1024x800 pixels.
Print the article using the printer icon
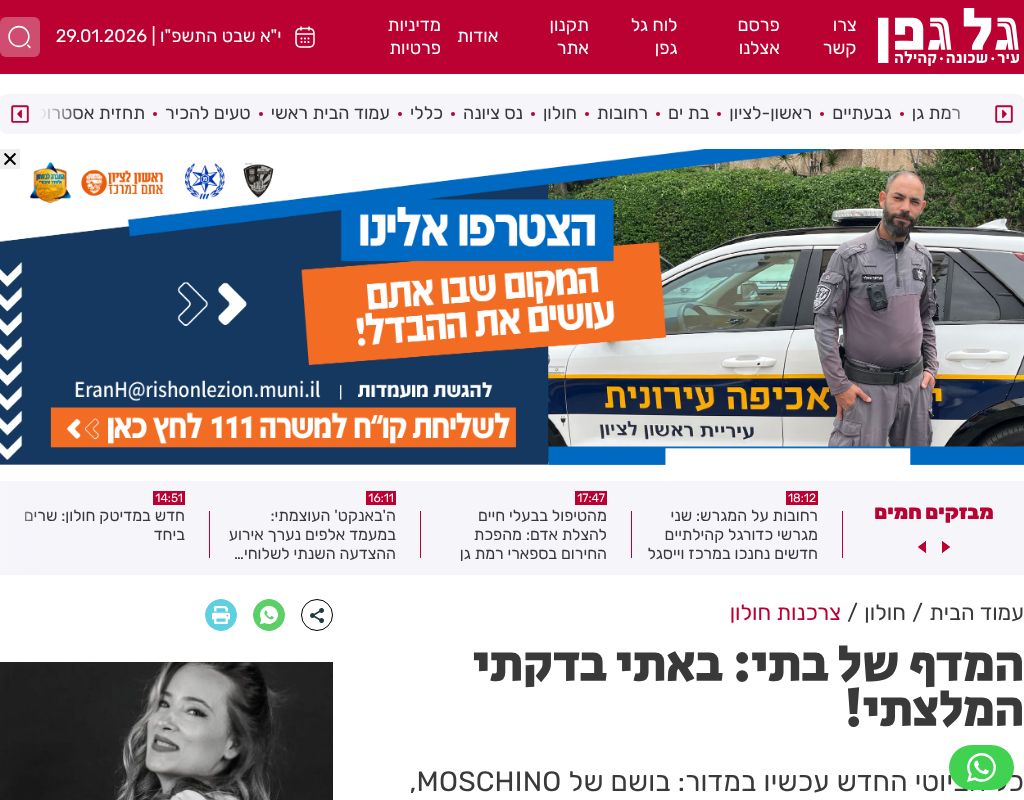[x=221, y=615]
